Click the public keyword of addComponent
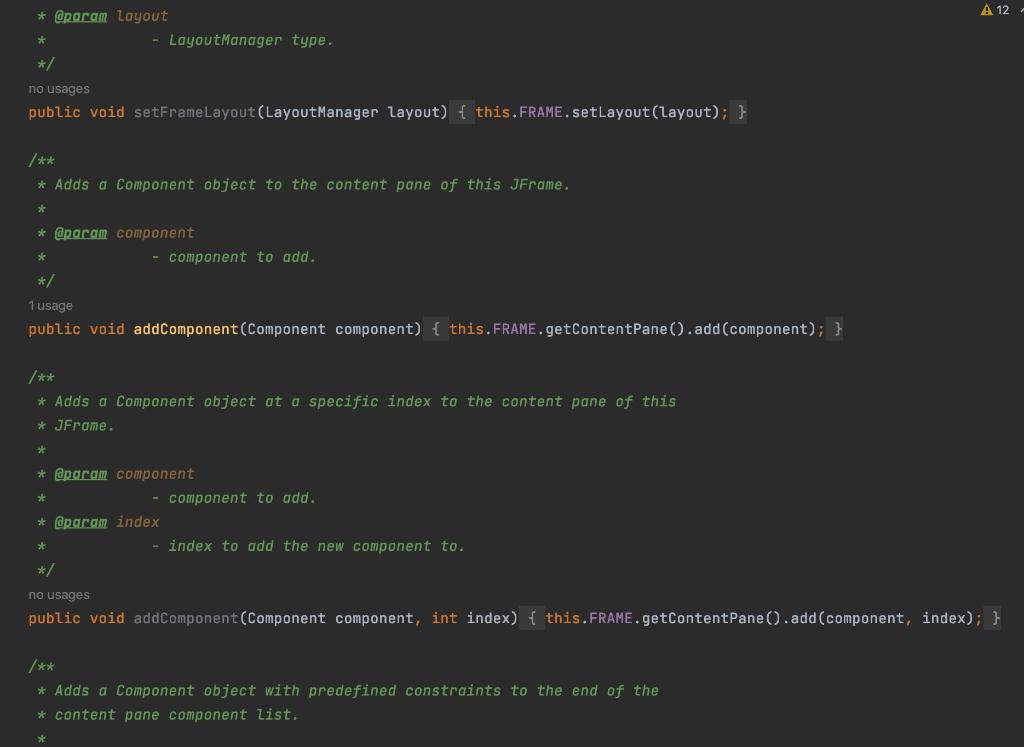This screenshot has width=1024, height=747. coord(54,328)
